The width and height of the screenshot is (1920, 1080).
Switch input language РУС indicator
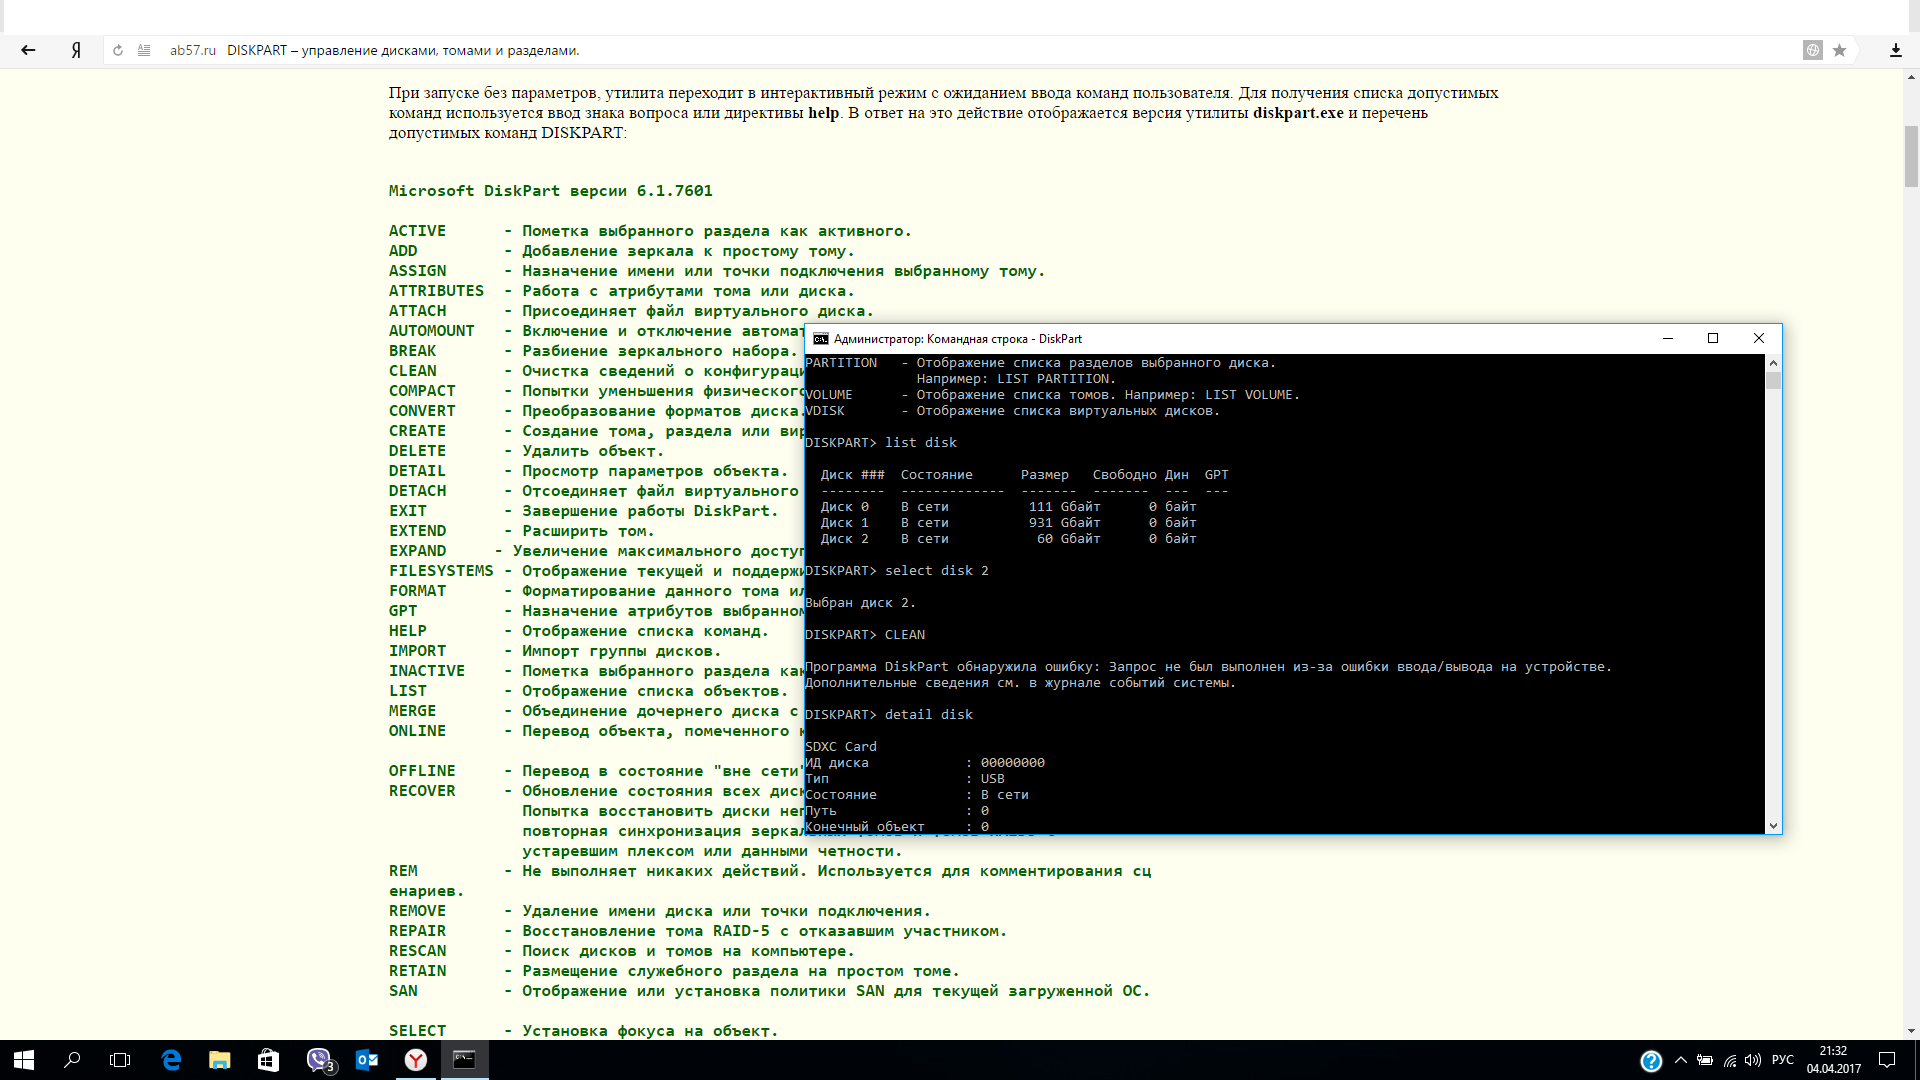click(1782, 1060)
